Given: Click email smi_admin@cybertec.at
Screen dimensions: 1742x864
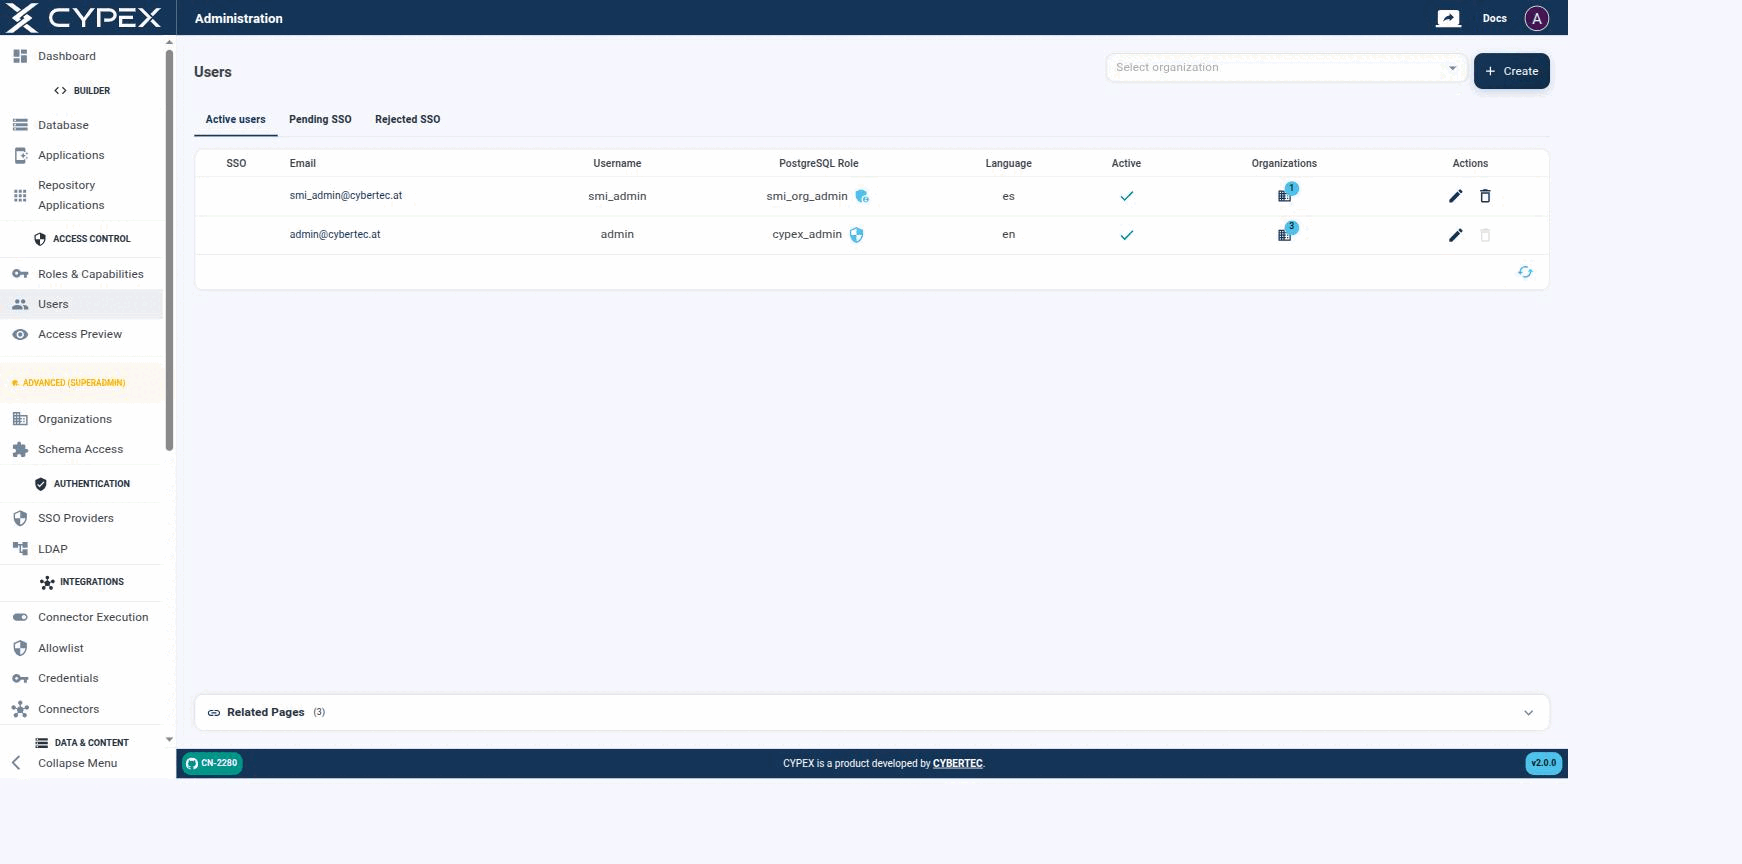Looking at the screenshot, I should tap(346, 196).
